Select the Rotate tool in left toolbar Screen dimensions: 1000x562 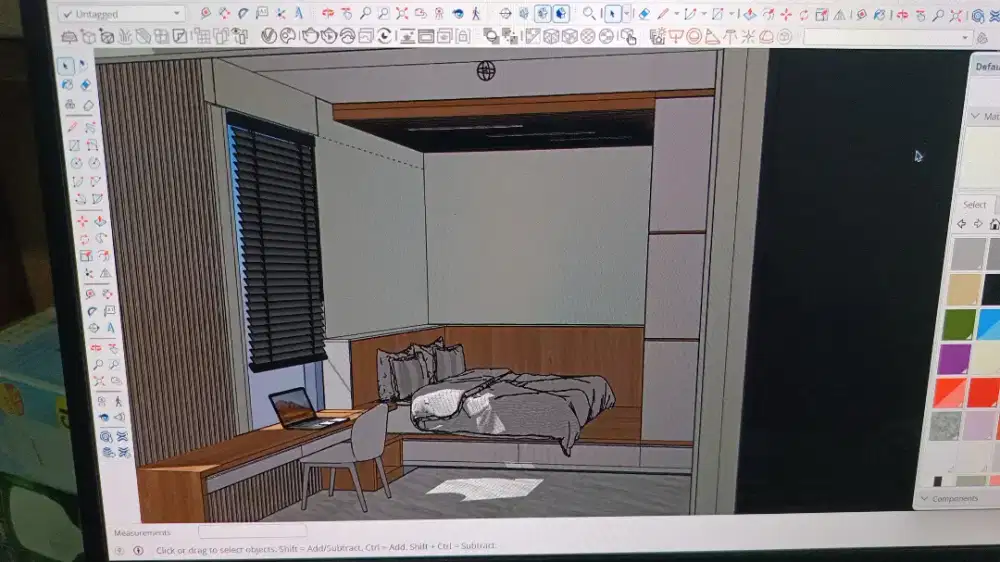(x=82, y=239)
